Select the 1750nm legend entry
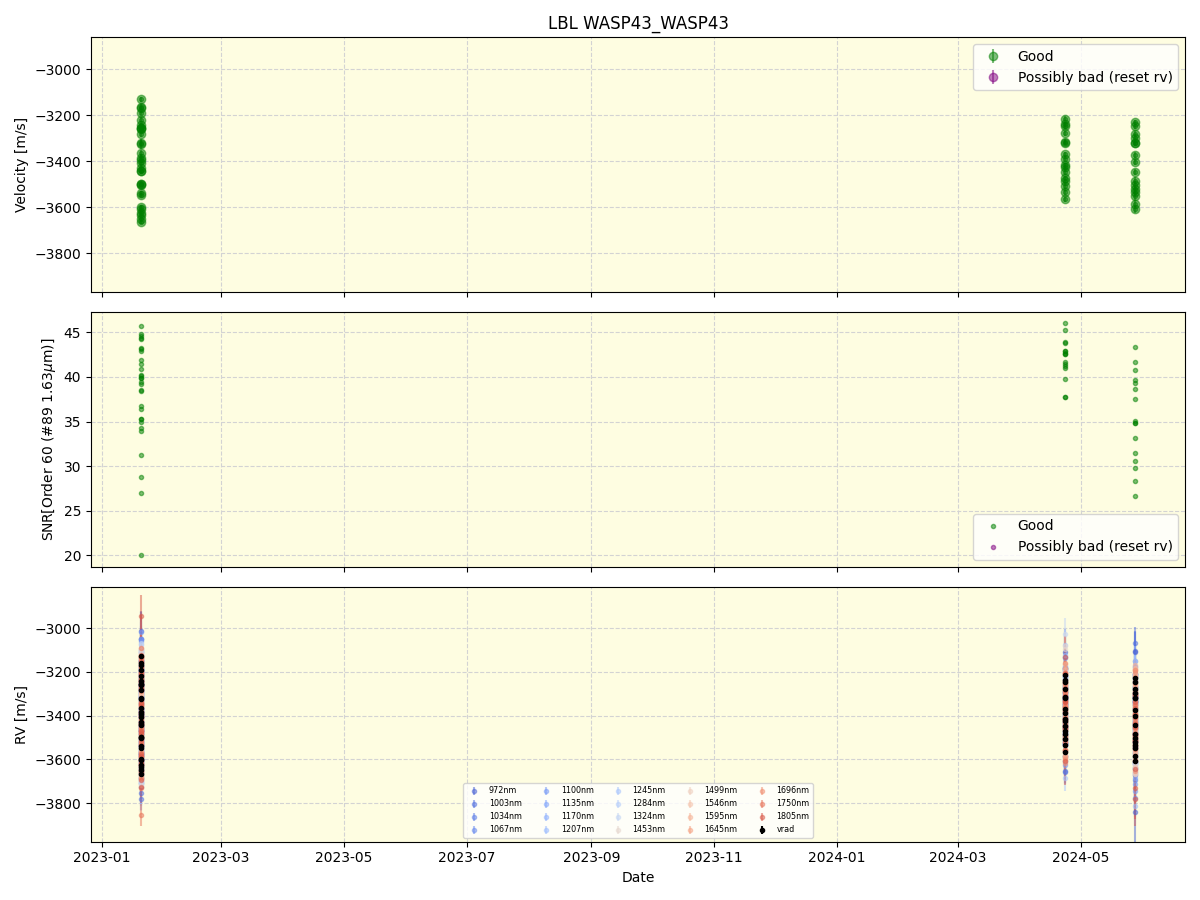 793,803
